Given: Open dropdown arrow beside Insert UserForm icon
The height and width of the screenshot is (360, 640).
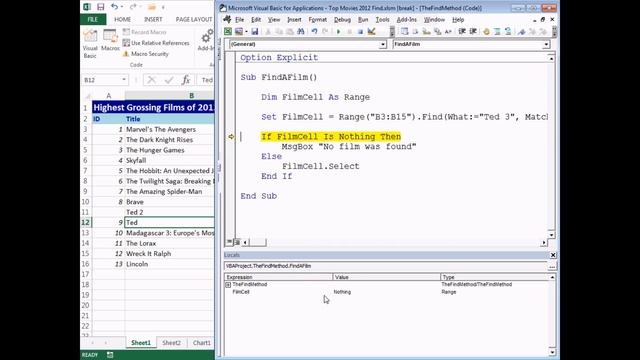Looking at the screenshot, I should click(246, 31).
